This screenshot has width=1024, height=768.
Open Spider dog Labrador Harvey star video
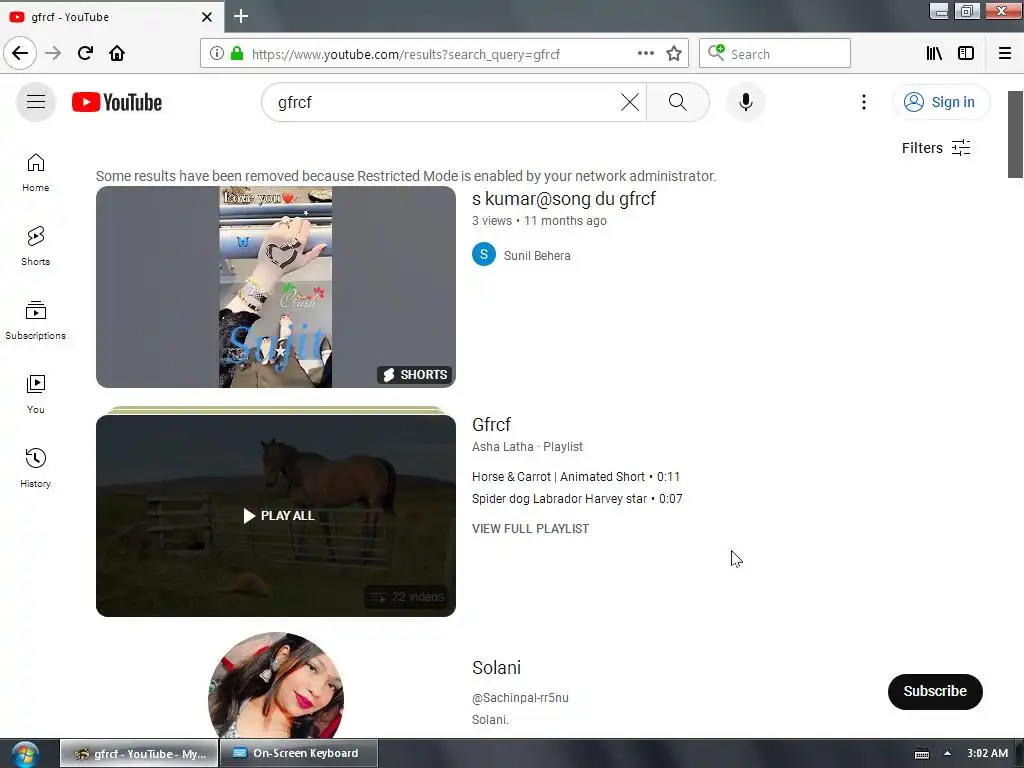(577, 499)
